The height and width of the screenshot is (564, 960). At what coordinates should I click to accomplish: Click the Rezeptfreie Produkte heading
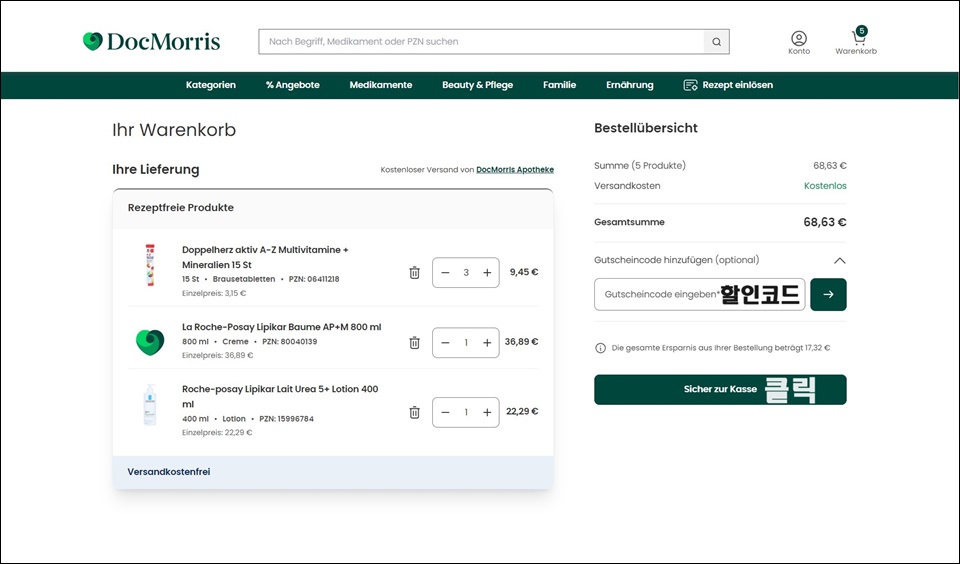181,208
